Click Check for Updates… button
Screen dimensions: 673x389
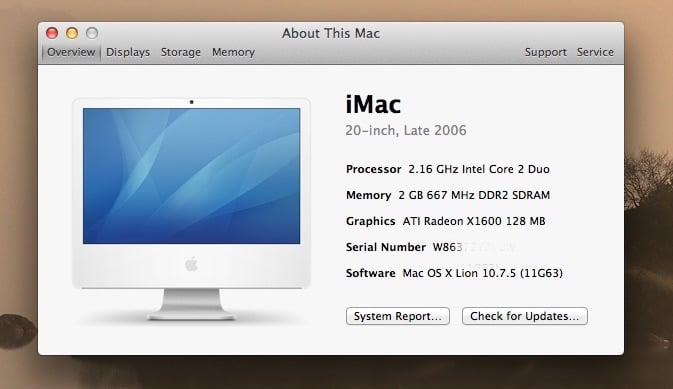[x=524, y=316]
